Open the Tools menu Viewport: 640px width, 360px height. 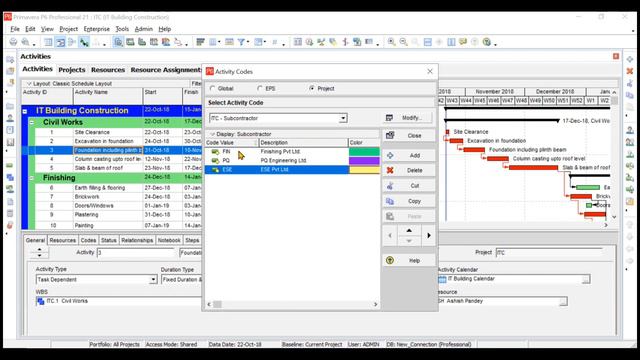[x=122, y=29]
